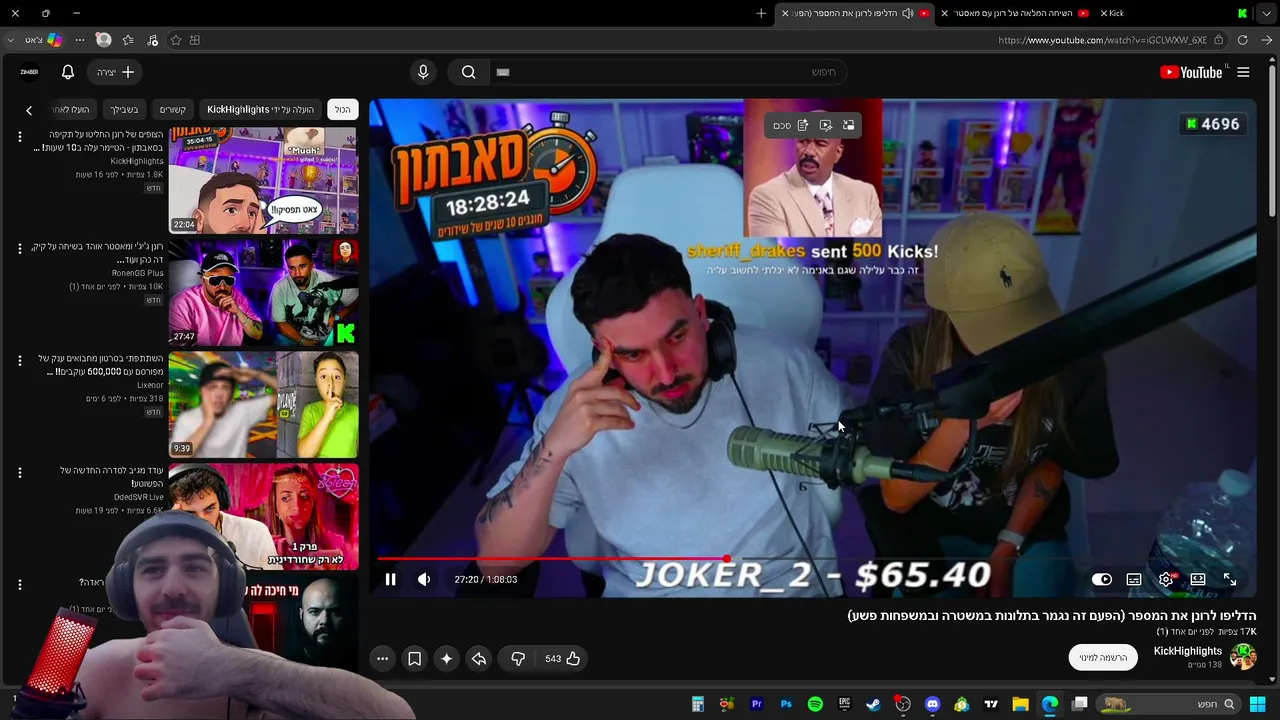The image size is (1280, 720).
Task: Open the sidebar thumbnail with 27:47 duration
Action: click(263, 292)
